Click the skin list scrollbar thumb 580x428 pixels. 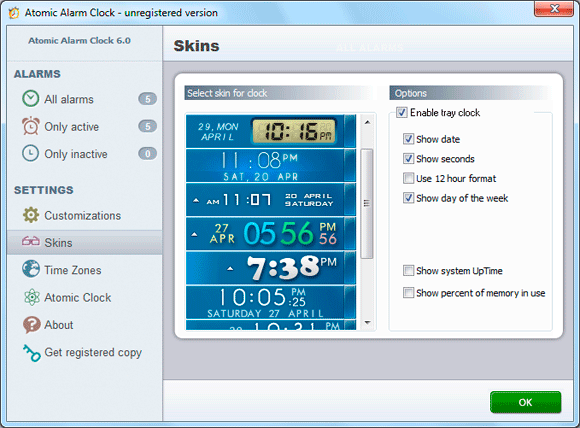(x=367, y=203)
